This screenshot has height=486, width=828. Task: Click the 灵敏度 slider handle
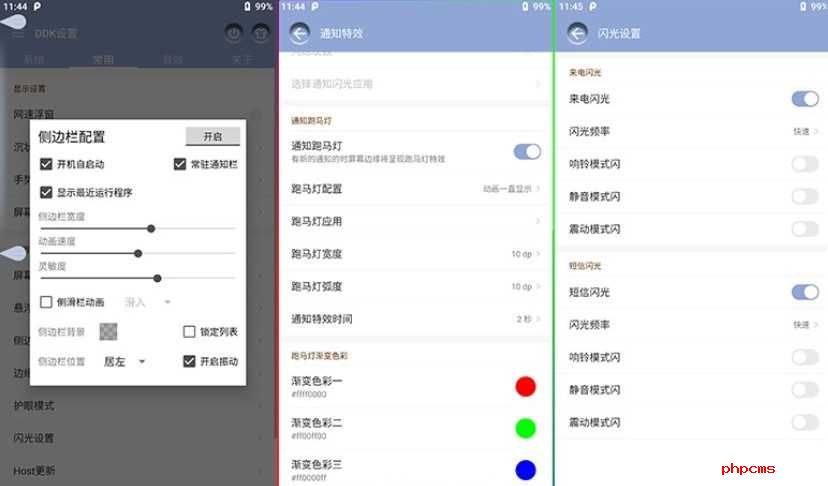coord(157,278)
